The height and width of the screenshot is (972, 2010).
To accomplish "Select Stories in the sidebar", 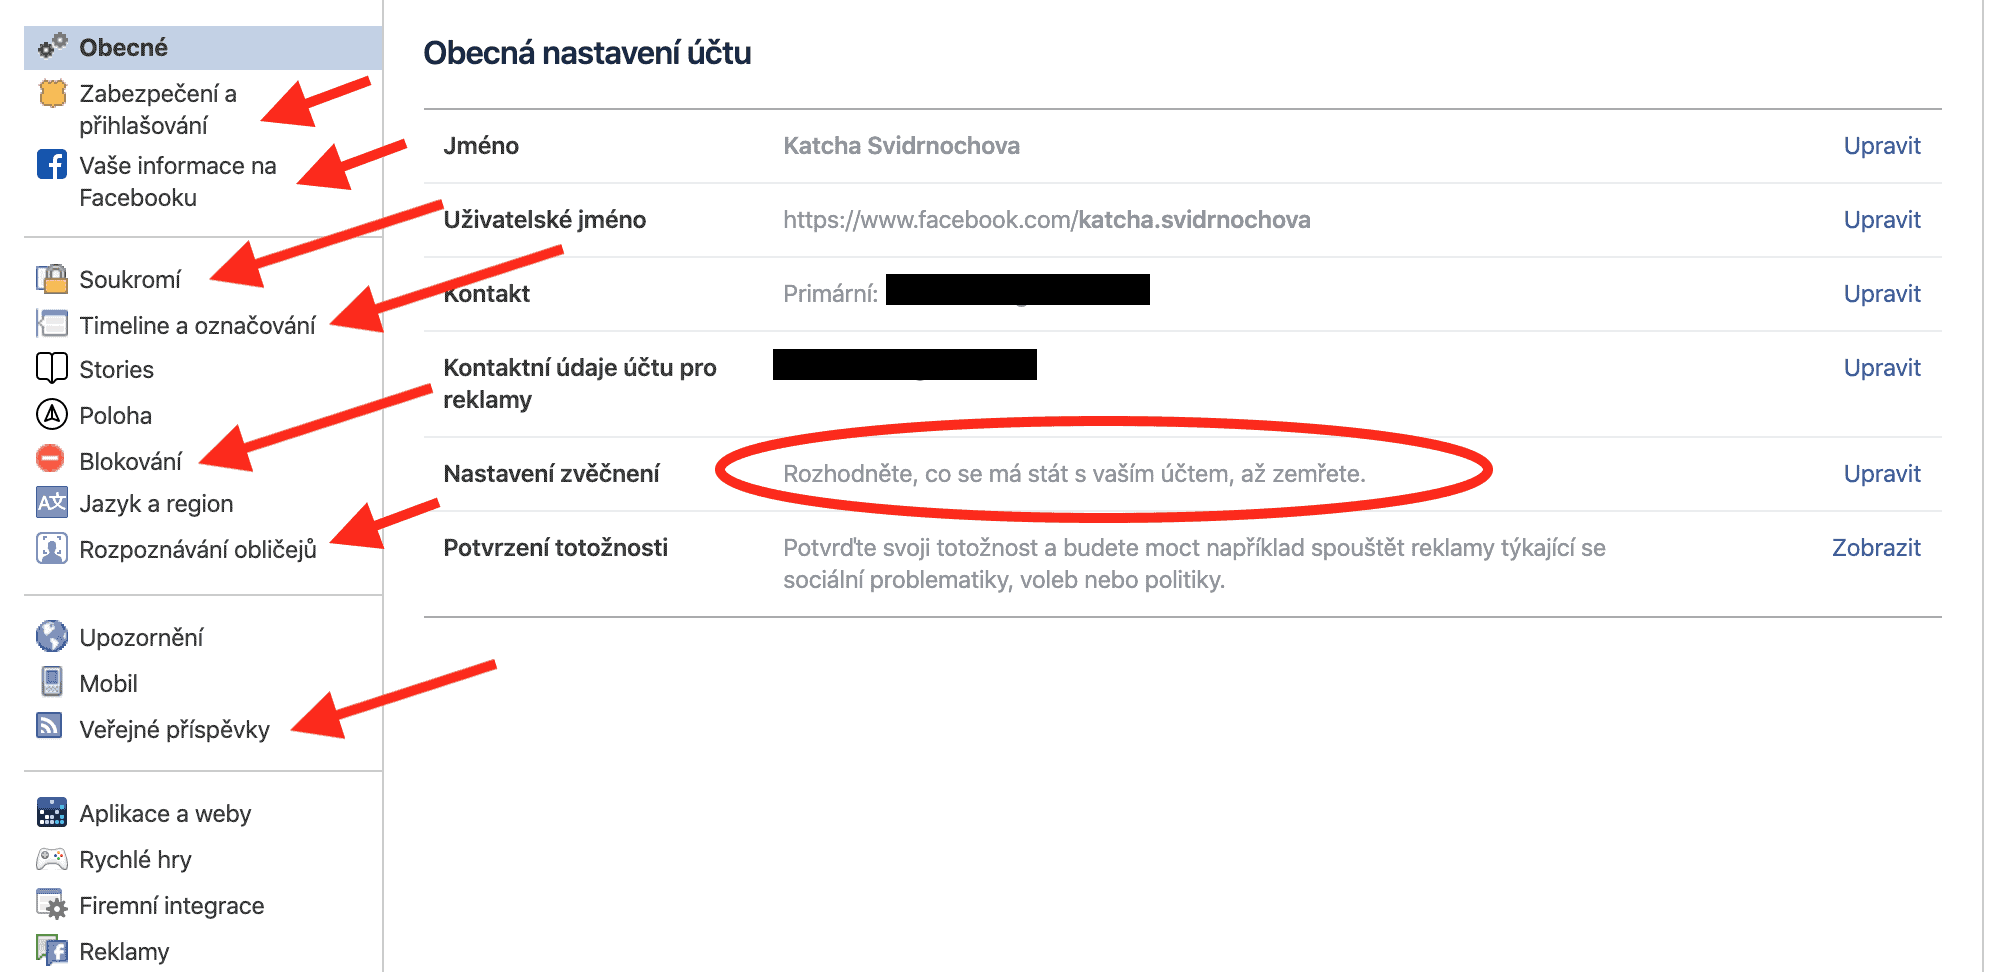I will 116,369.
